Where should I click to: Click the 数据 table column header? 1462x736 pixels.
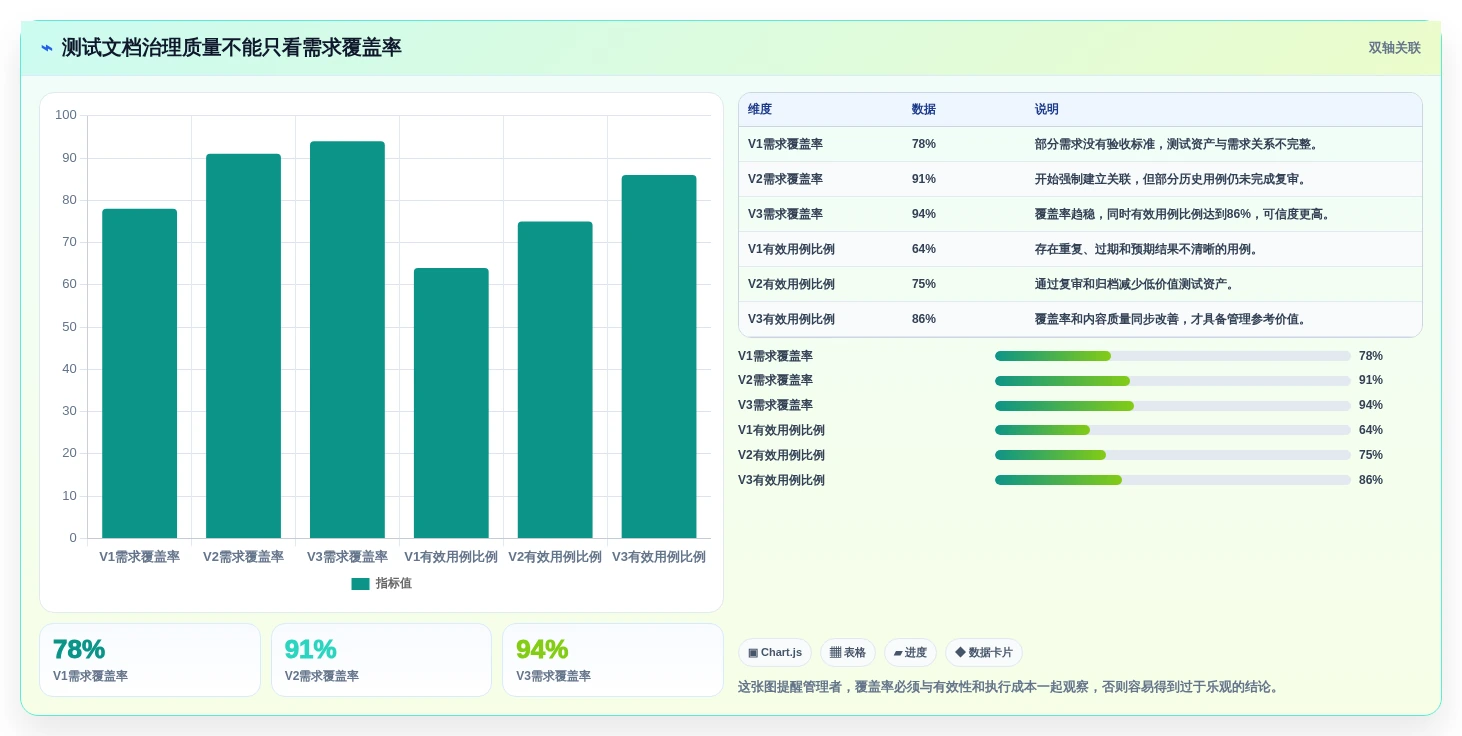pos(924,110)
